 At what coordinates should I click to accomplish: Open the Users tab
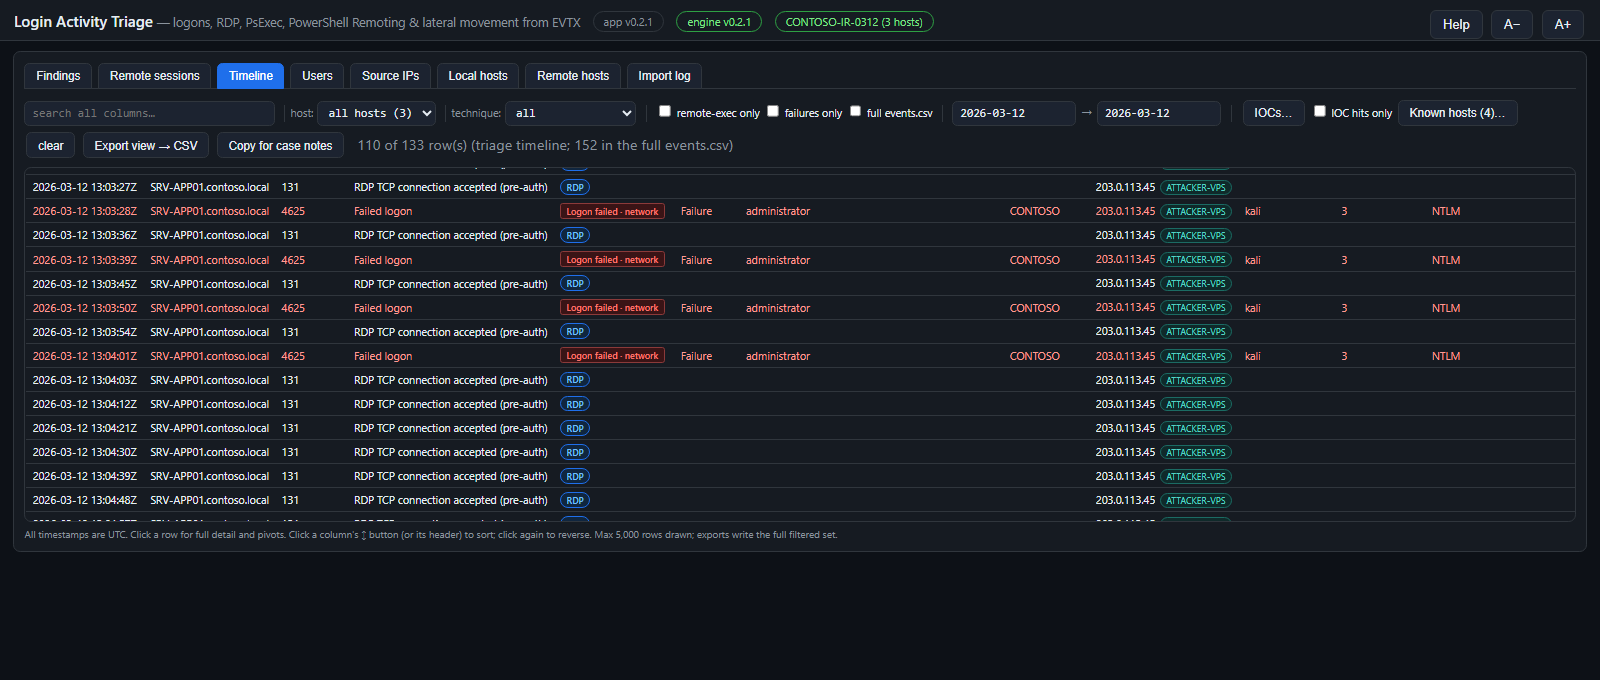point(317,76)
